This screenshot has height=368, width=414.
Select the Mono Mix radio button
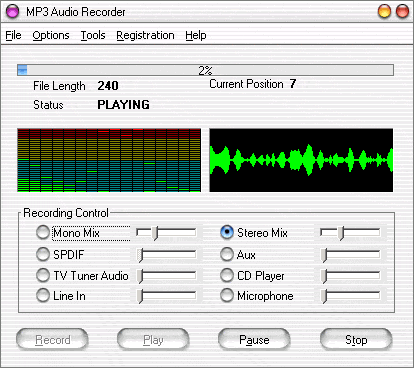click(x=43, y=232)
